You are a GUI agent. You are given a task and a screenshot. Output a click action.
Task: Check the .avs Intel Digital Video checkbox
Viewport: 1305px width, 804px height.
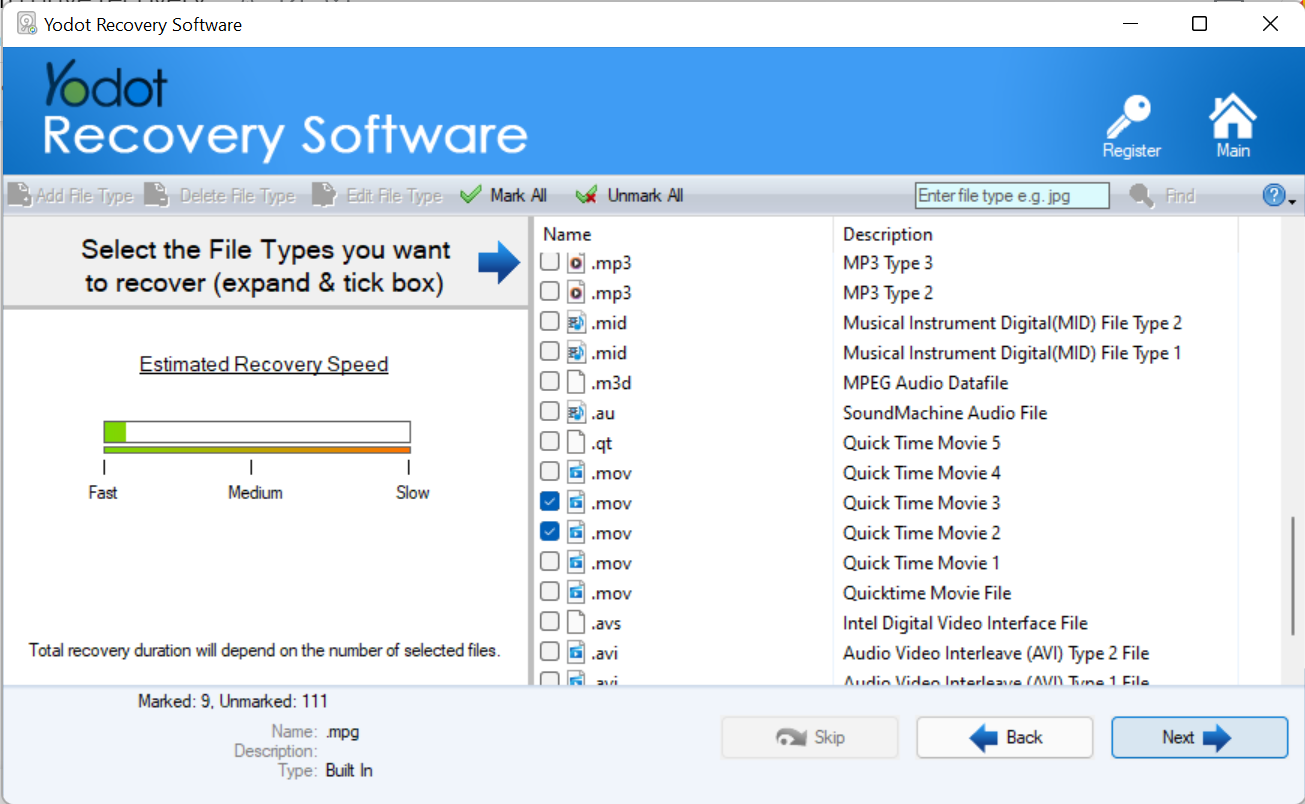[x=549, y=622]
